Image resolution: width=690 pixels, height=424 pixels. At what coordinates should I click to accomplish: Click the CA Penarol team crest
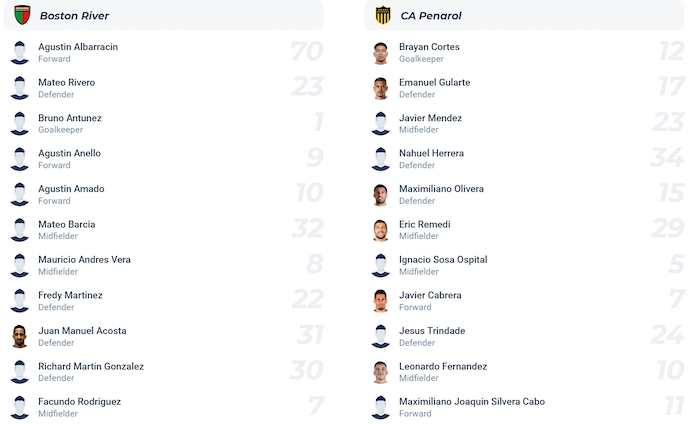click(382, 15)
